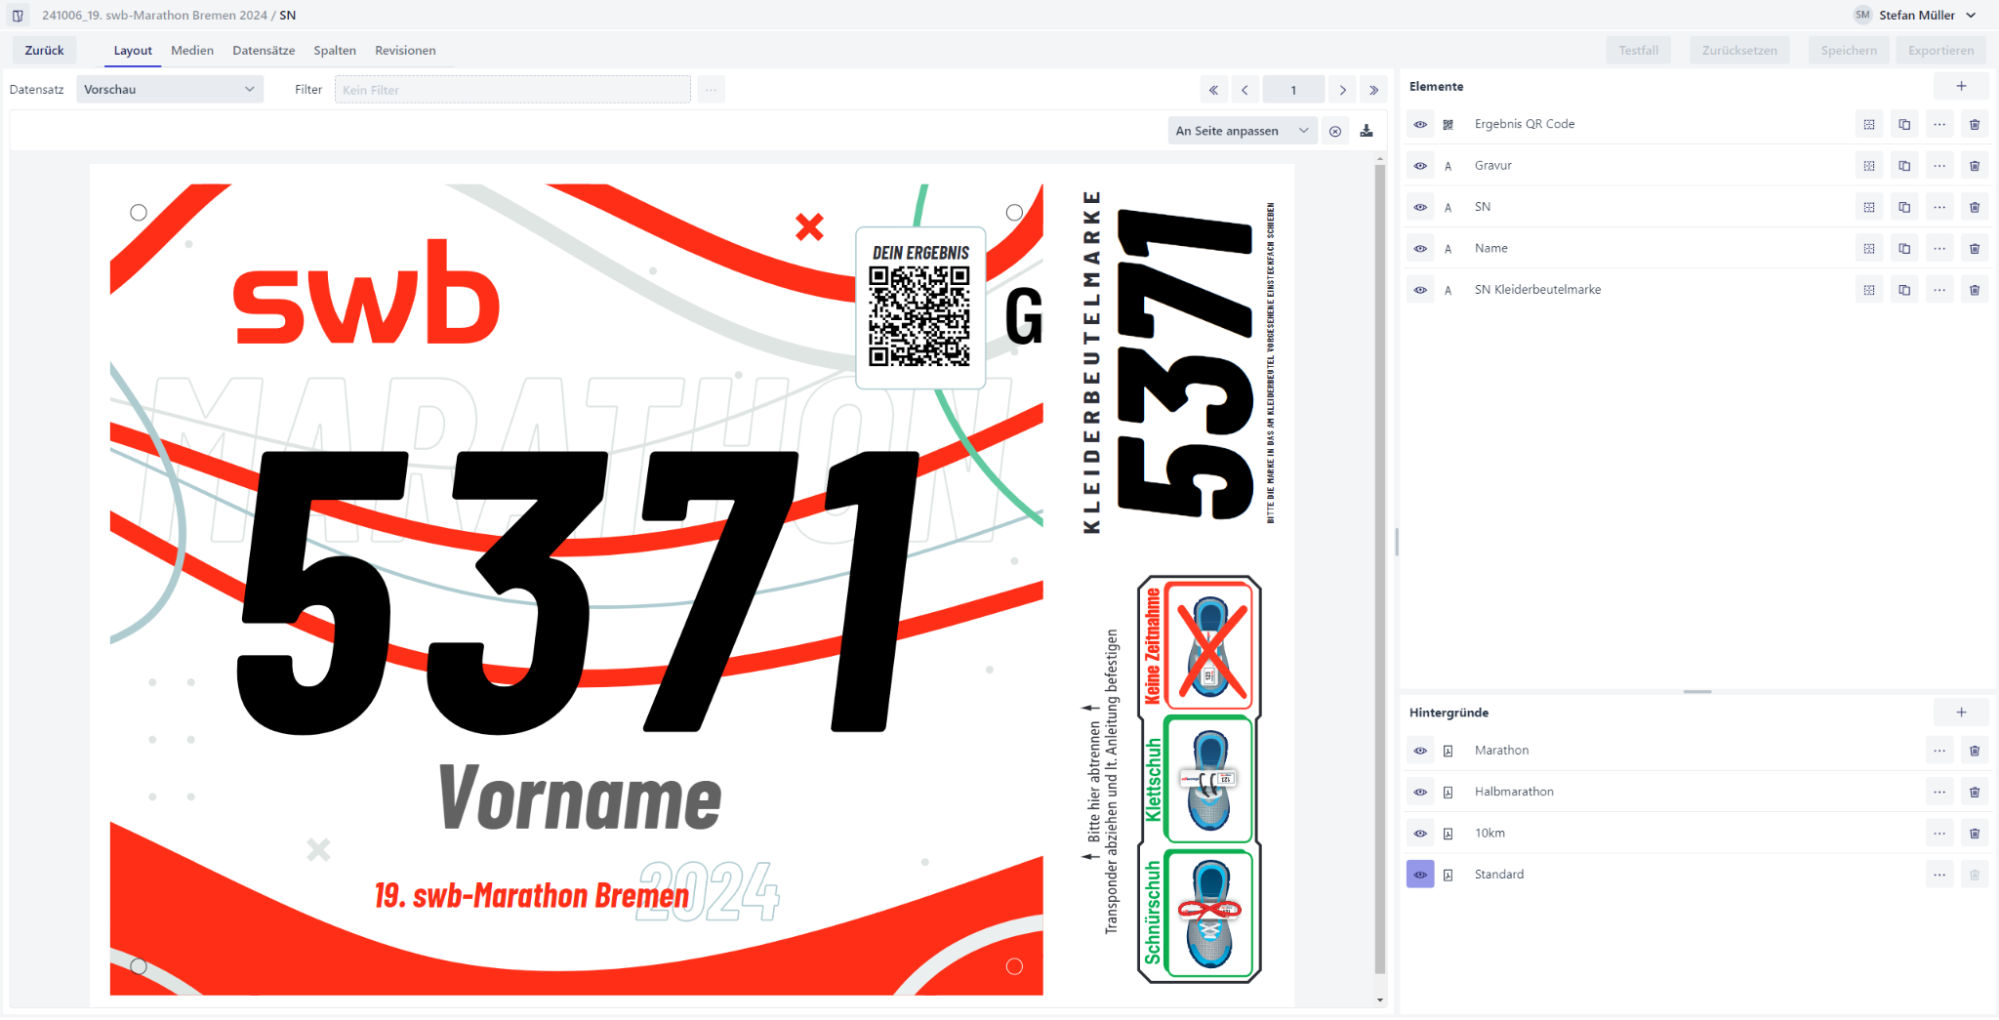Click the app logo icon in the title bar
This screenshot has height=1020, width=1999.
[x=17, y=15]
